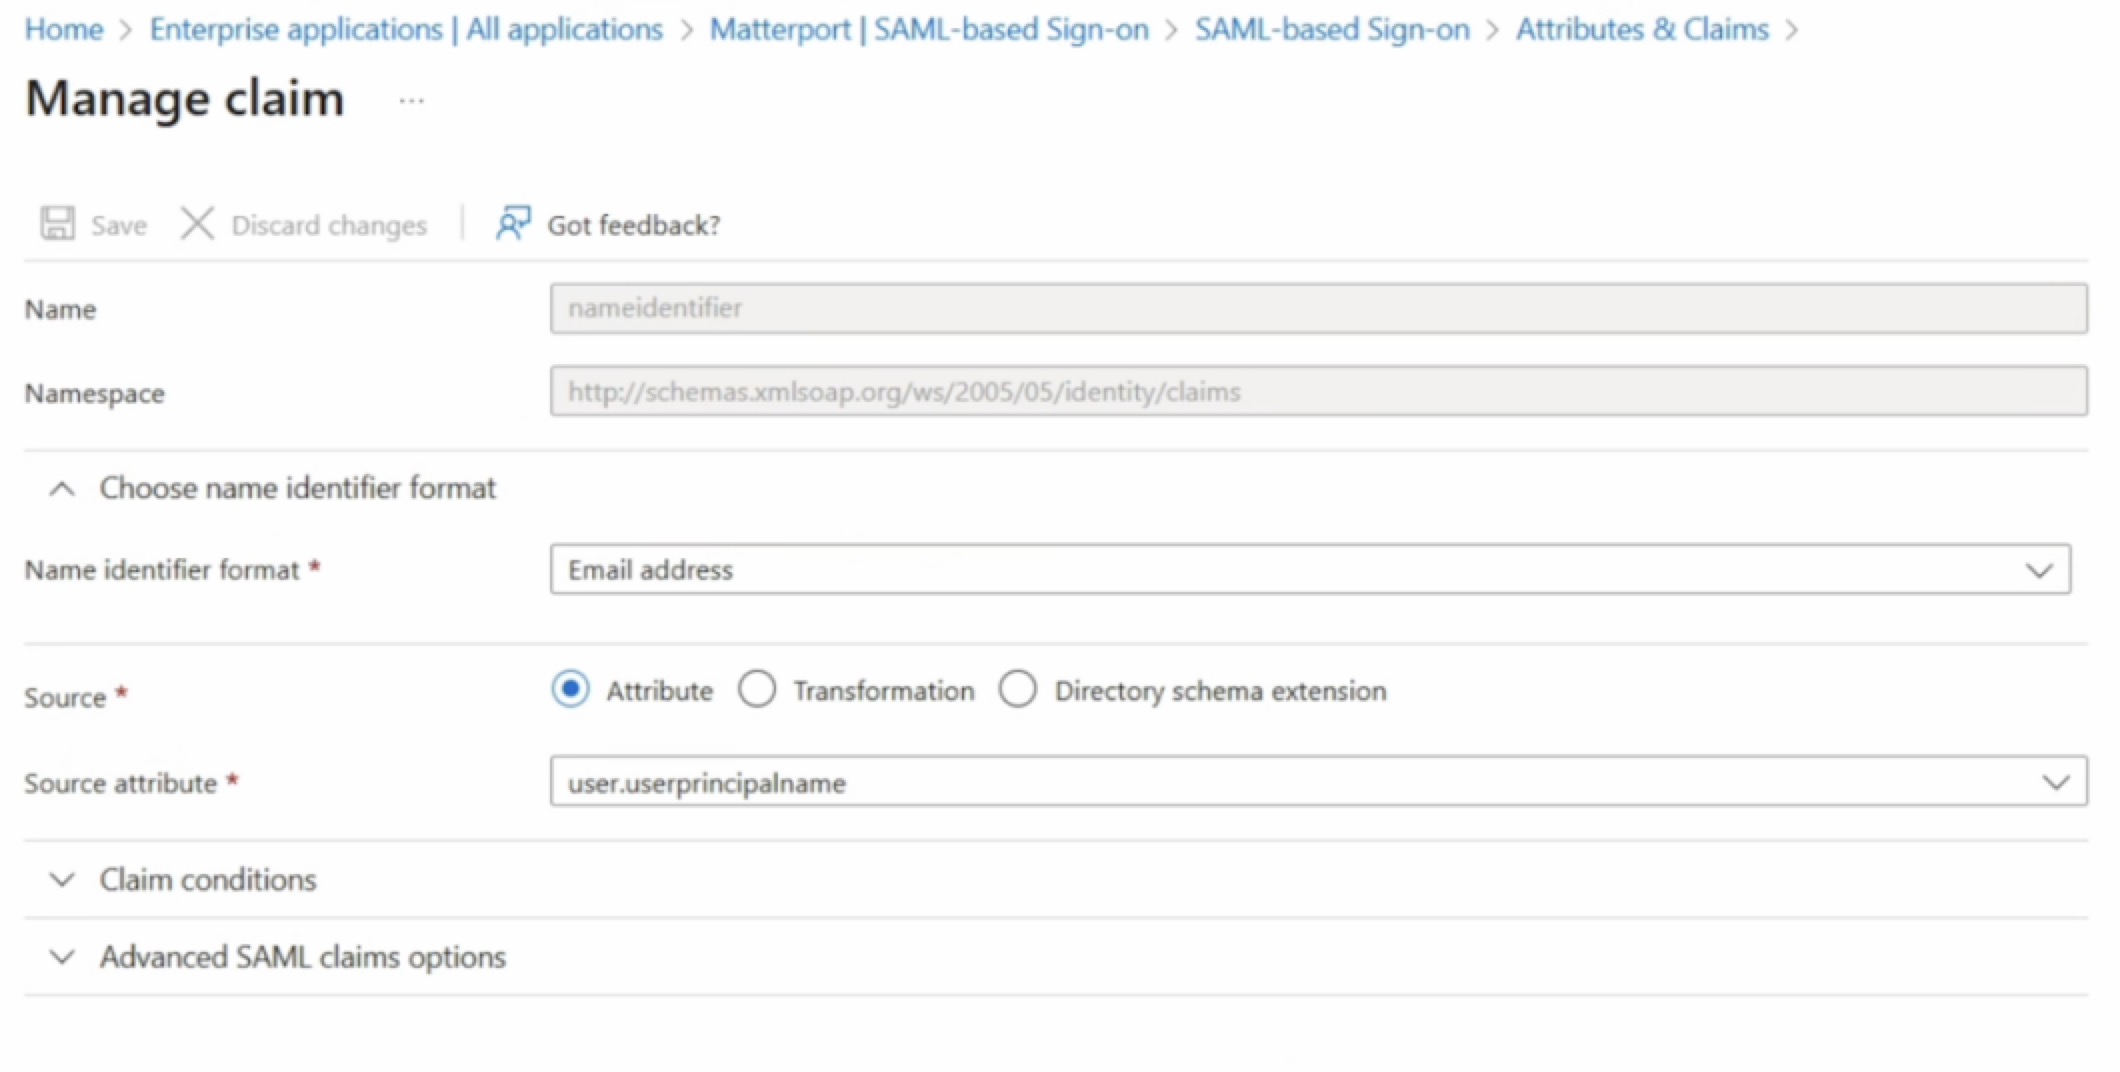Image resolution: width=2120 pixels, height=1072 pixels.
Task: Click the chevron on Name identifier format
Action: click(x=2040, y=570)
